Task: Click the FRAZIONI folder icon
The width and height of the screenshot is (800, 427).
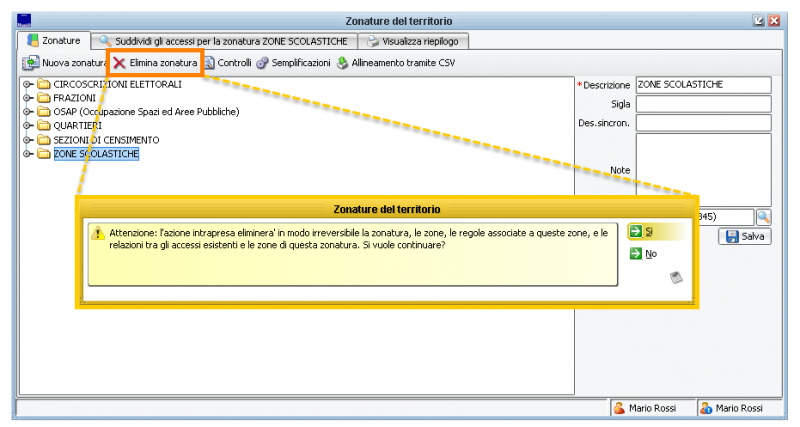Action: pyautogui.click(x=44, y=98)
